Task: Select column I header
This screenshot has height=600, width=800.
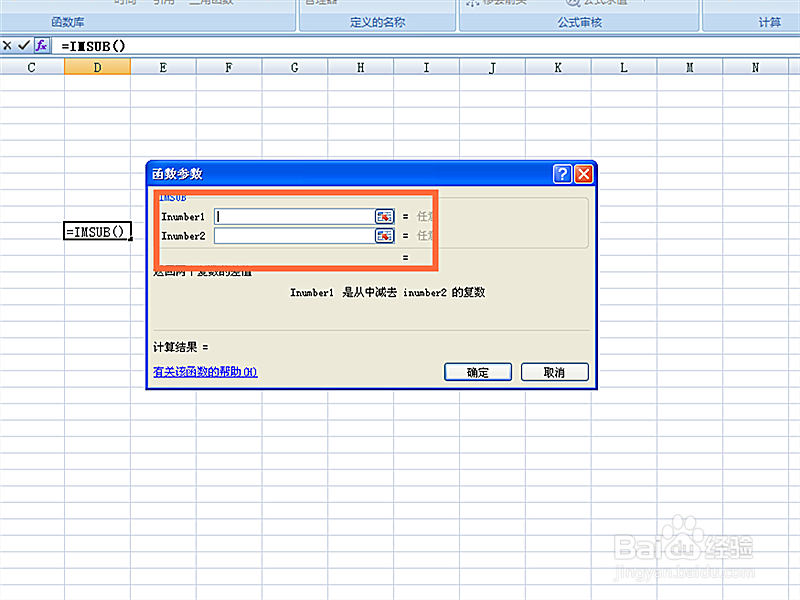Action: point(427,67)
